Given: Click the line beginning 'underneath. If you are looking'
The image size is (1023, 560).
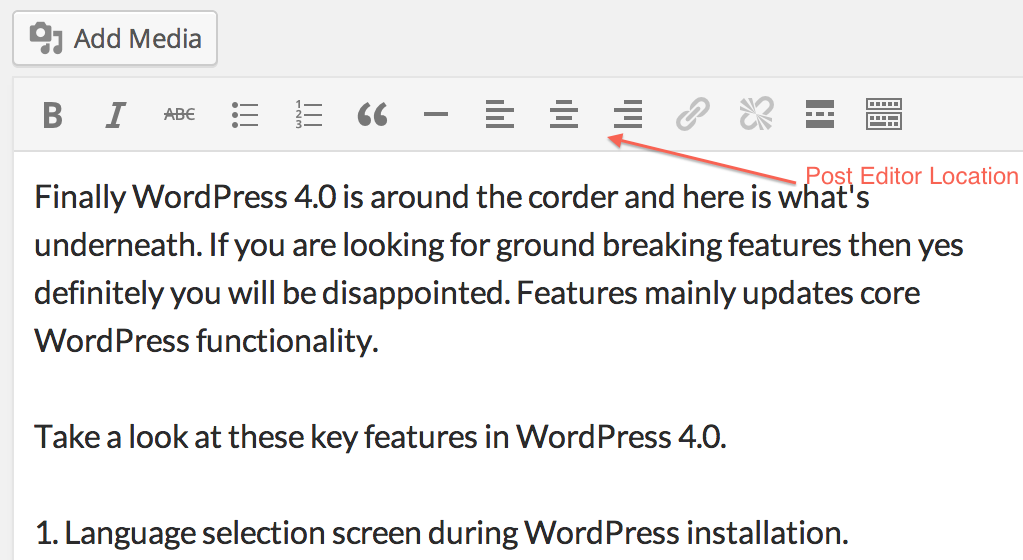Looking at the screenshot, I should click(498, 245).
